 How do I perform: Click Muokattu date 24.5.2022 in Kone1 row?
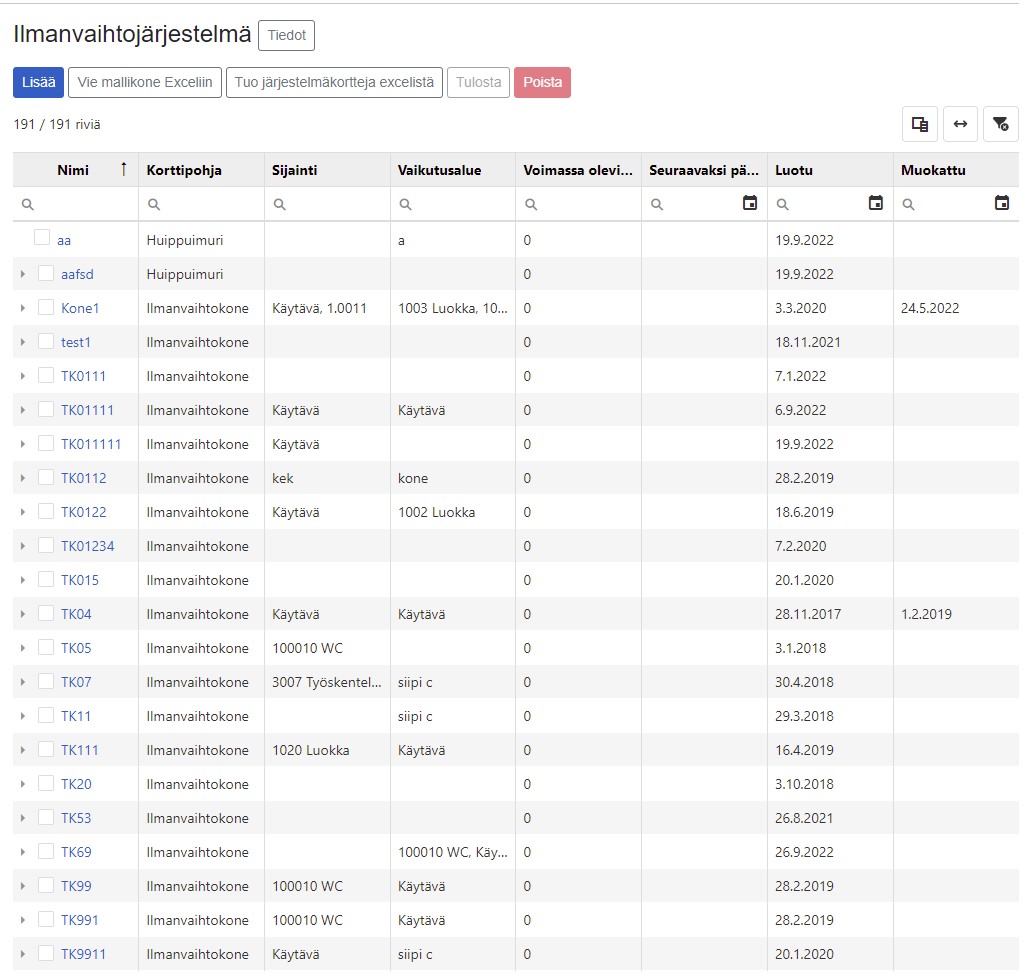point(930,308)
